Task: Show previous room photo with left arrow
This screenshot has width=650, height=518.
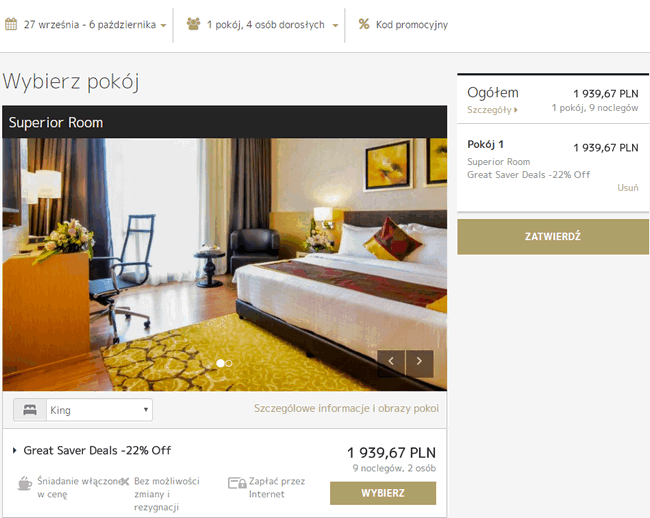Action: pos(391,363)
